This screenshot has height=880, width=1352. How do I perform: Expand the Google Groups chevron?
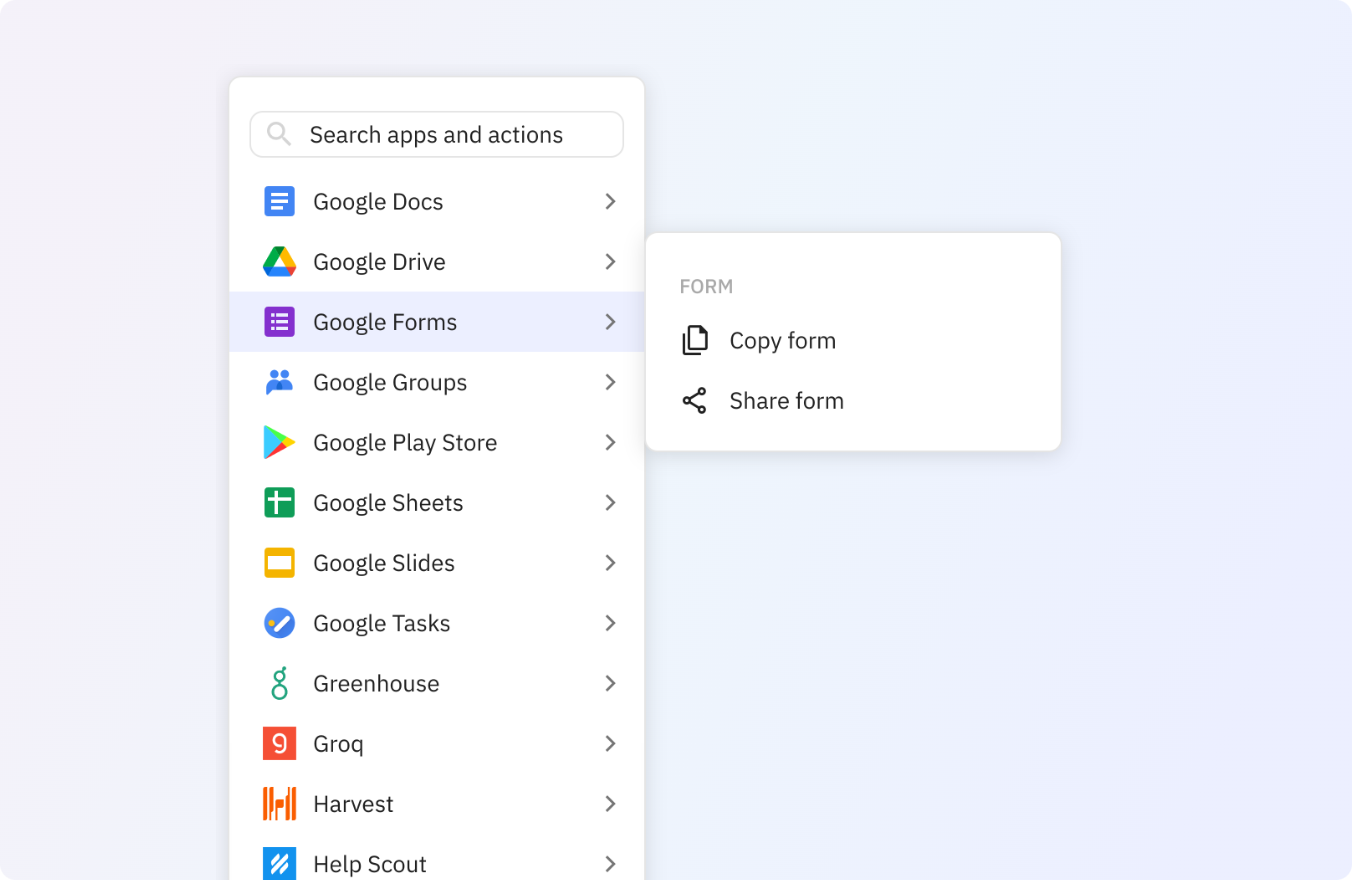pyautogui.click(x=610, y=382)
